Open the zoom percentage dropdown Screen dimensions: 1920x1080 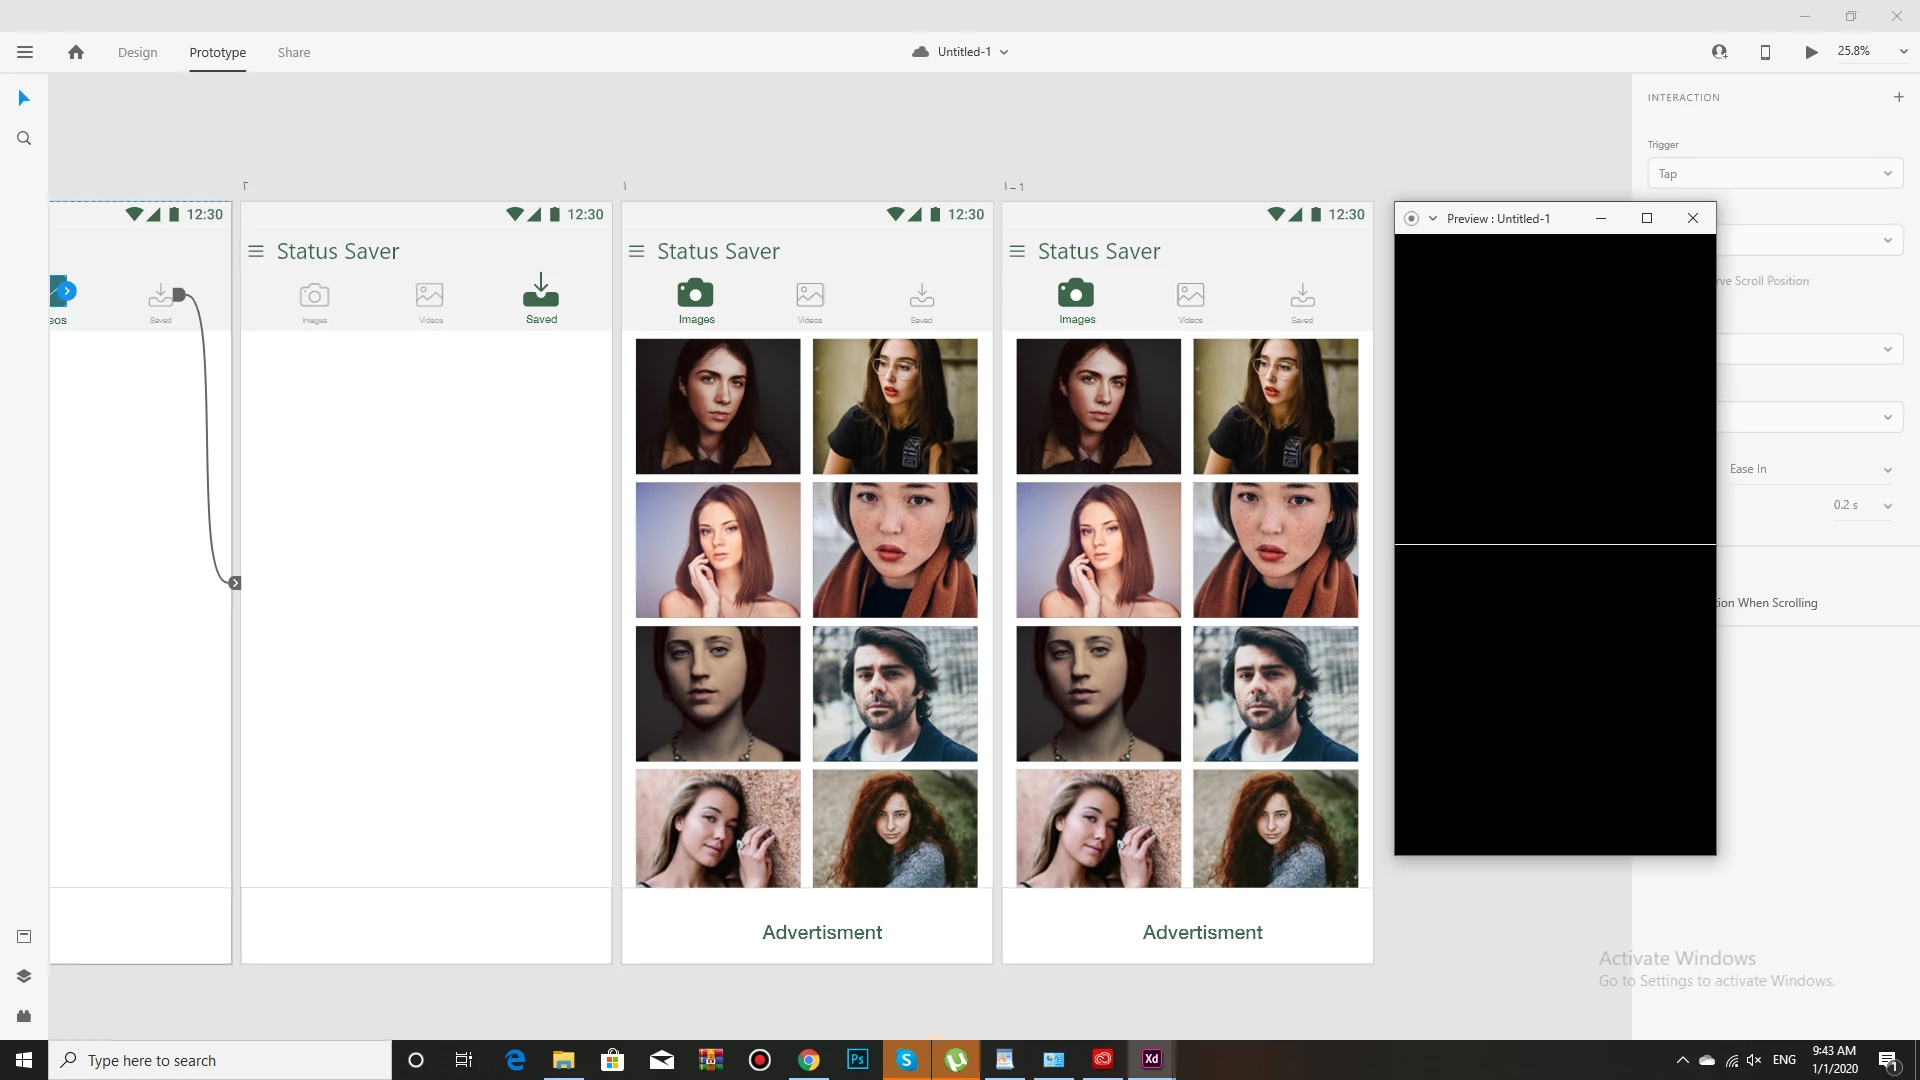1902,52
